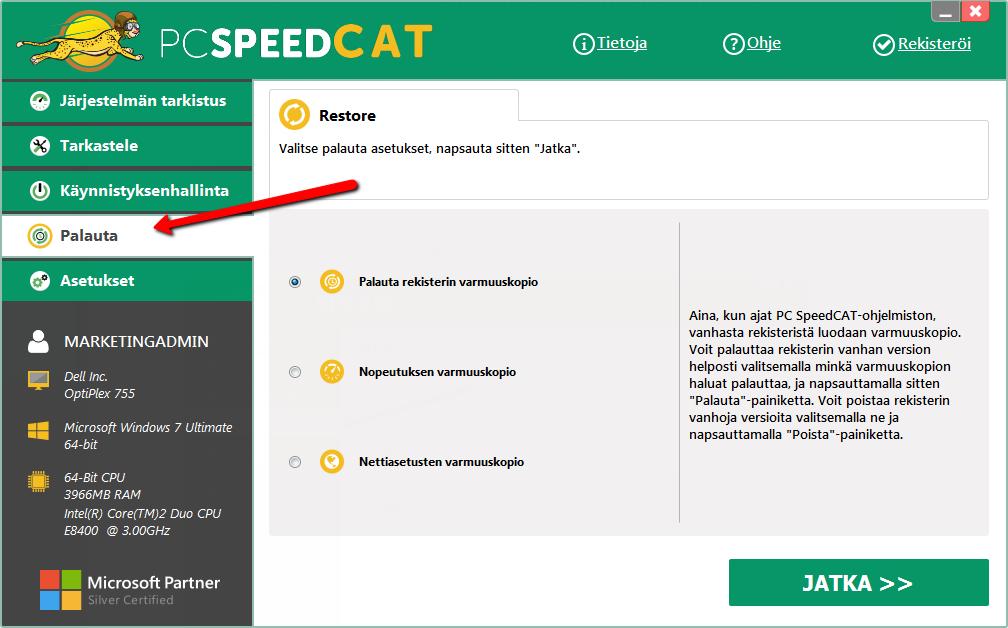Image resolution: width=1008 pixels, height=628 pixels.
Task: Open Järjestelmän tarkistus section
Action: [127, 101]
